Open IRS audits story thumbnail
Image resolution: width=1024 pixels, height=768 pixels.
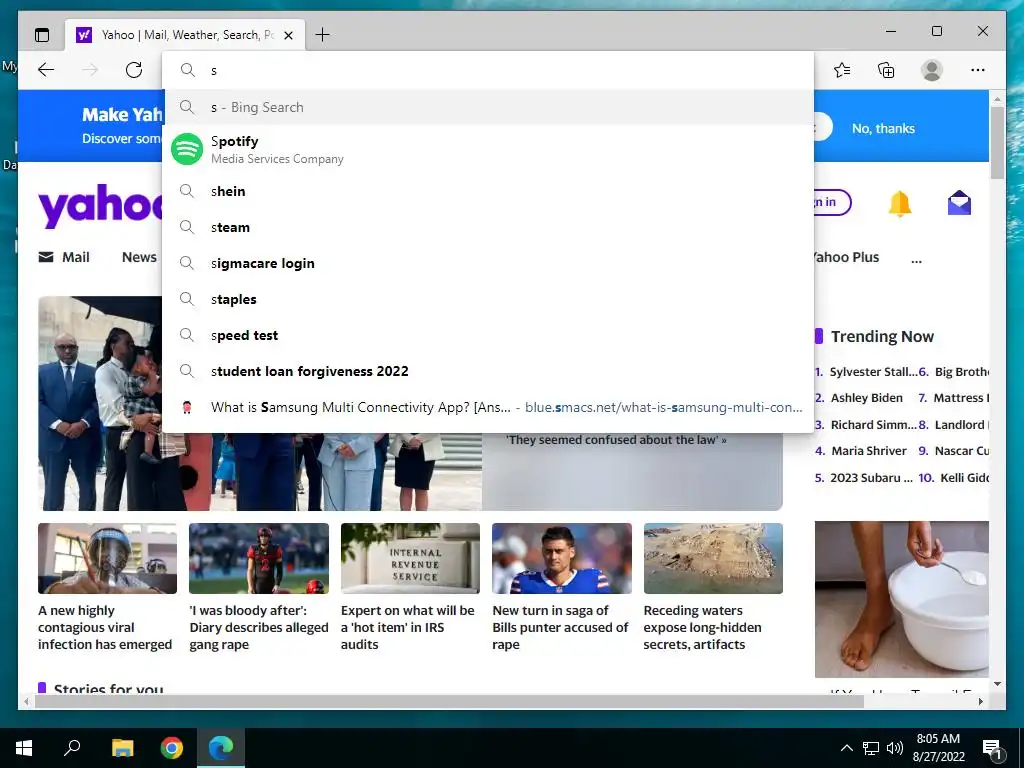click(410, 558)
